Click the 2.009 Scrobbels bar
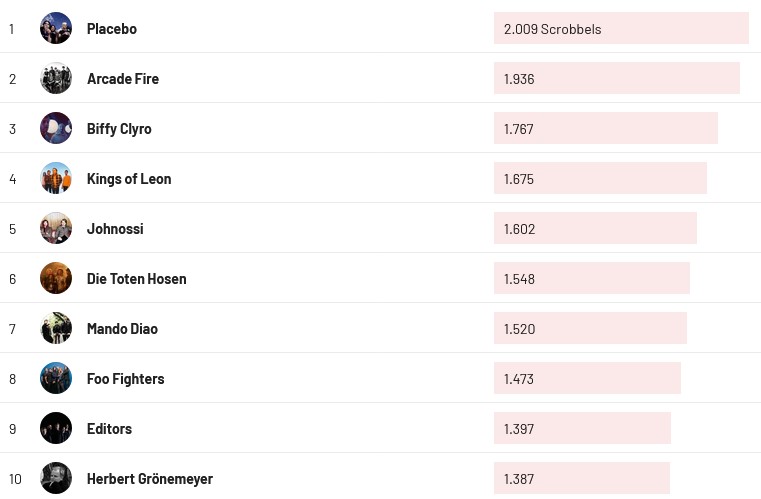This screenshot has height=499, width=761. [620, 28]
